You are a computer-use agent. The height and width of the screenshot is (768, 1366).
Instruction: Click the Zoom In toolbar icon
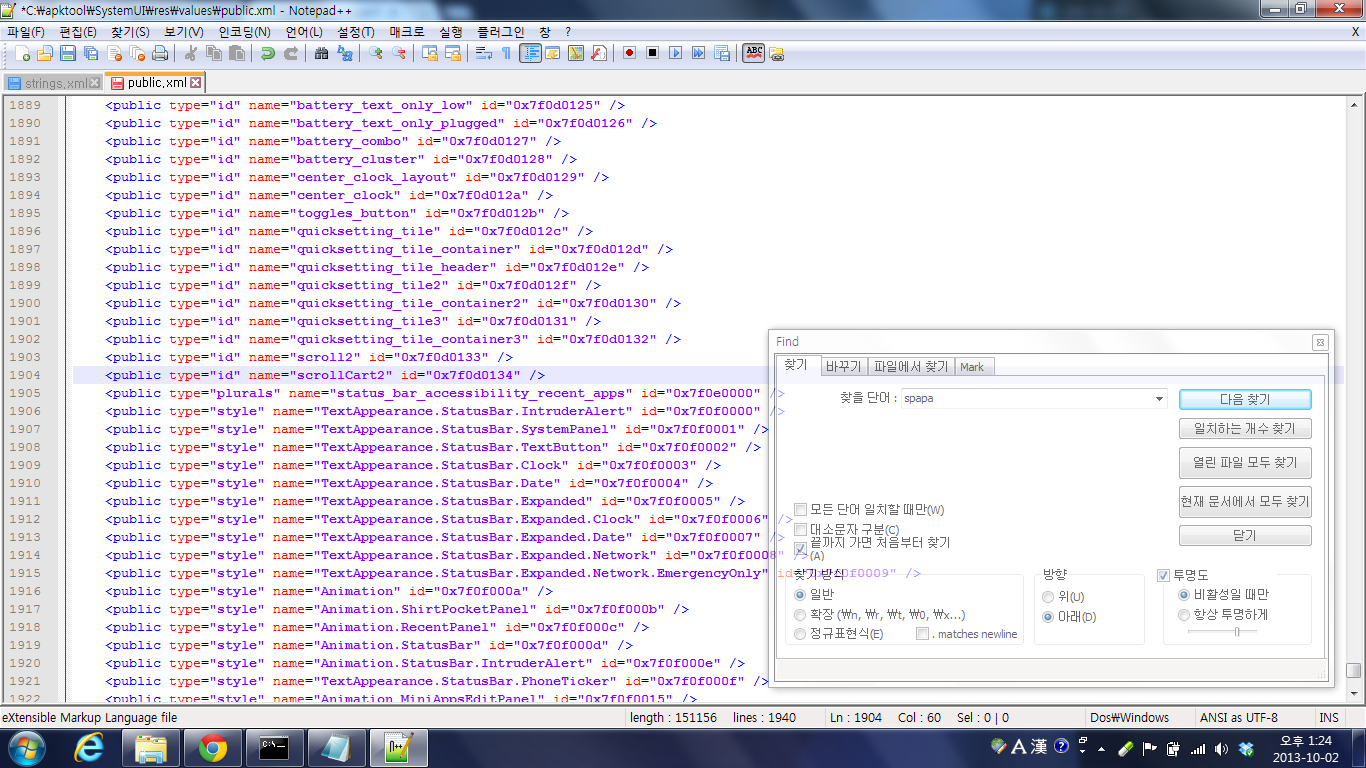tap(376, 53)
